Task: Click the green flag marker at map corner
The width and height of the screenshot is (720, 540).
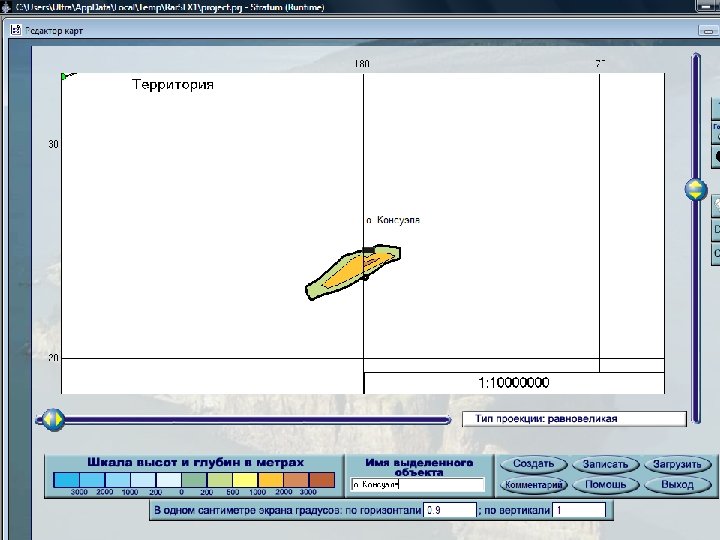Action: pyautogui.click(x=65, y=76)
